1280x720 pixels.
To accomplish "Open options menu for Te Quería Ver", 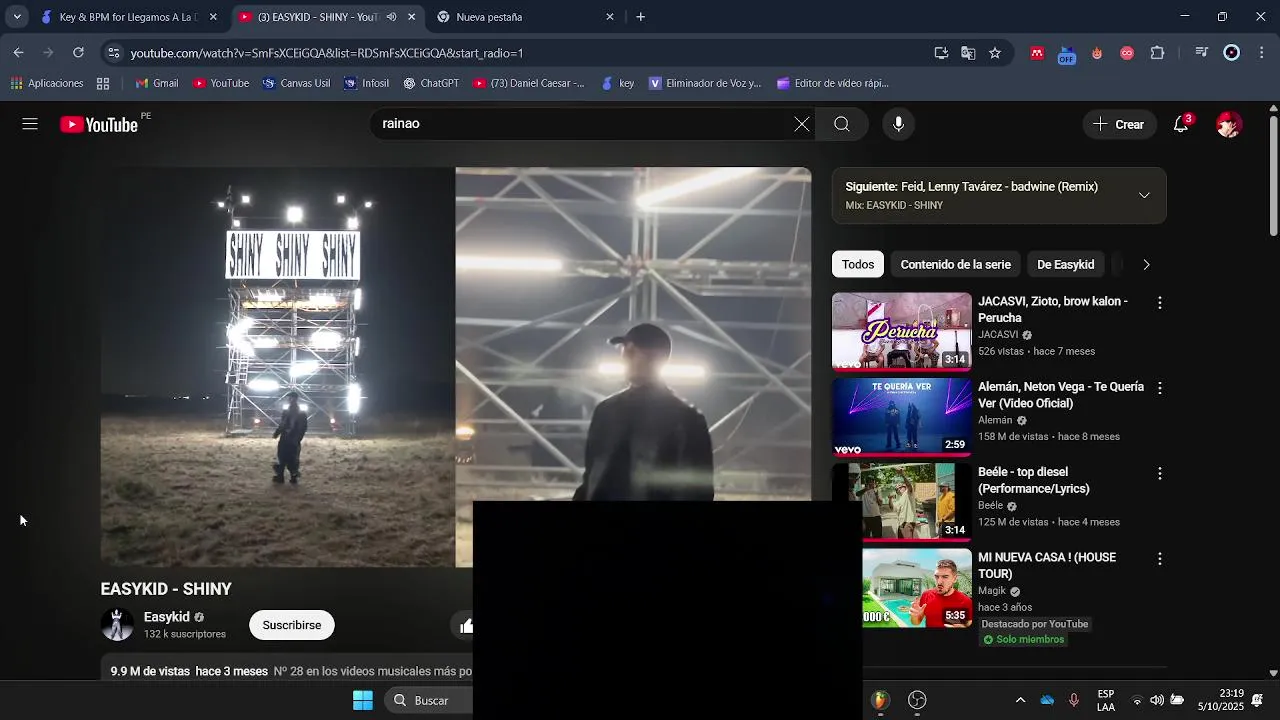I will (1160, 388).
